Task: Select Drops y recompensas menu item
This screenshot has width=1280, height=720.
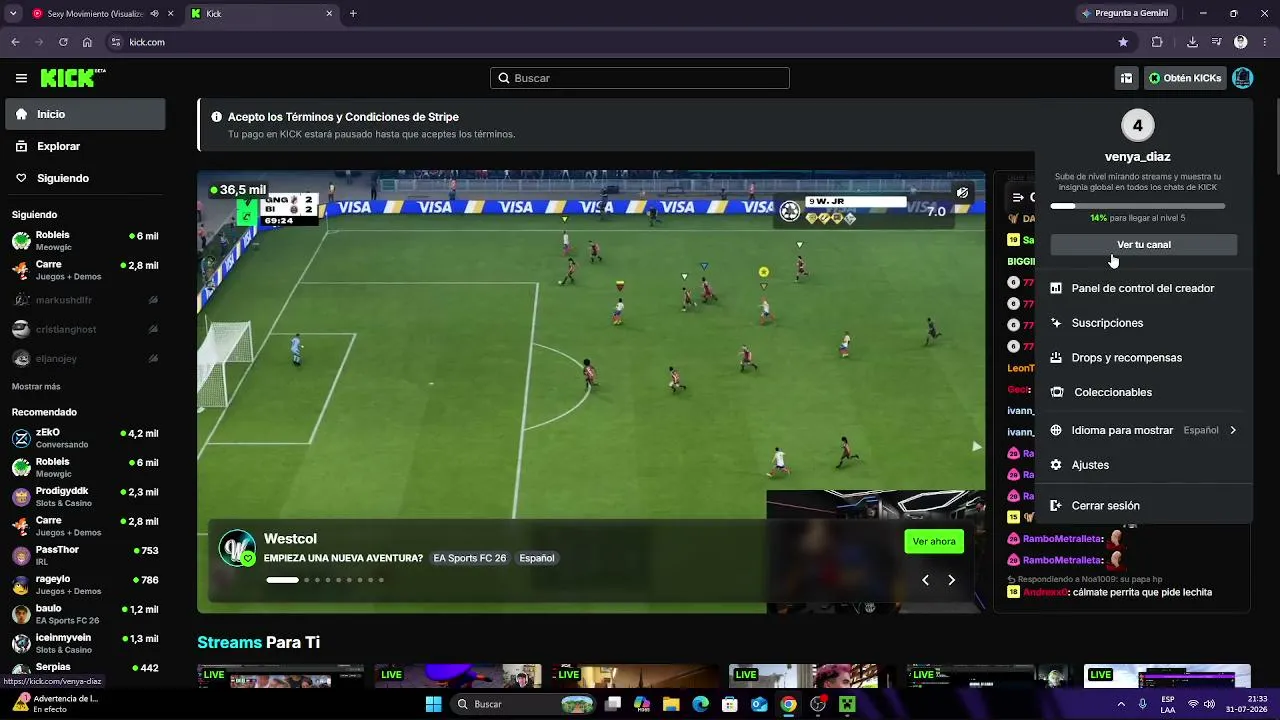Action: click(x=1144, y=357)
